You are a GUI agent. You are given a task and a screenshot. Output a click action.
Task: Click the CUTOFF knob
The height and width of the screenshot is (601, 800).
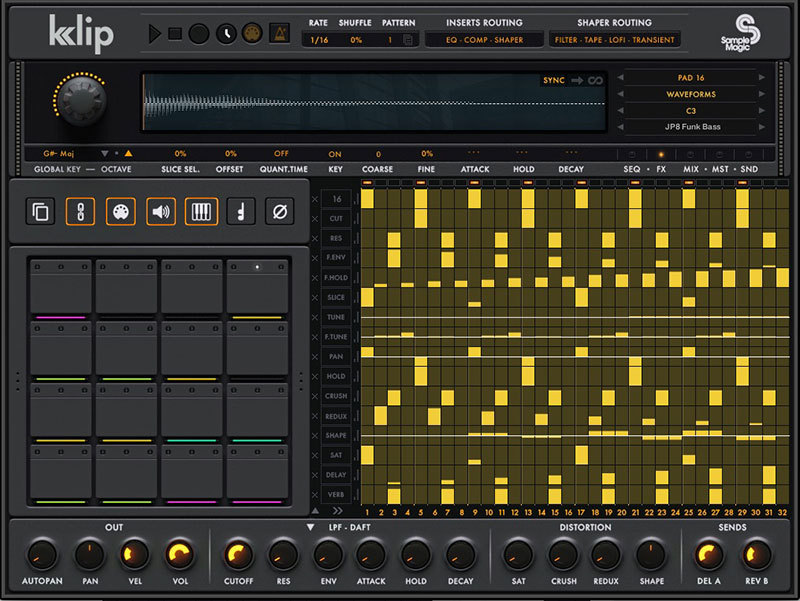[239, 553]
